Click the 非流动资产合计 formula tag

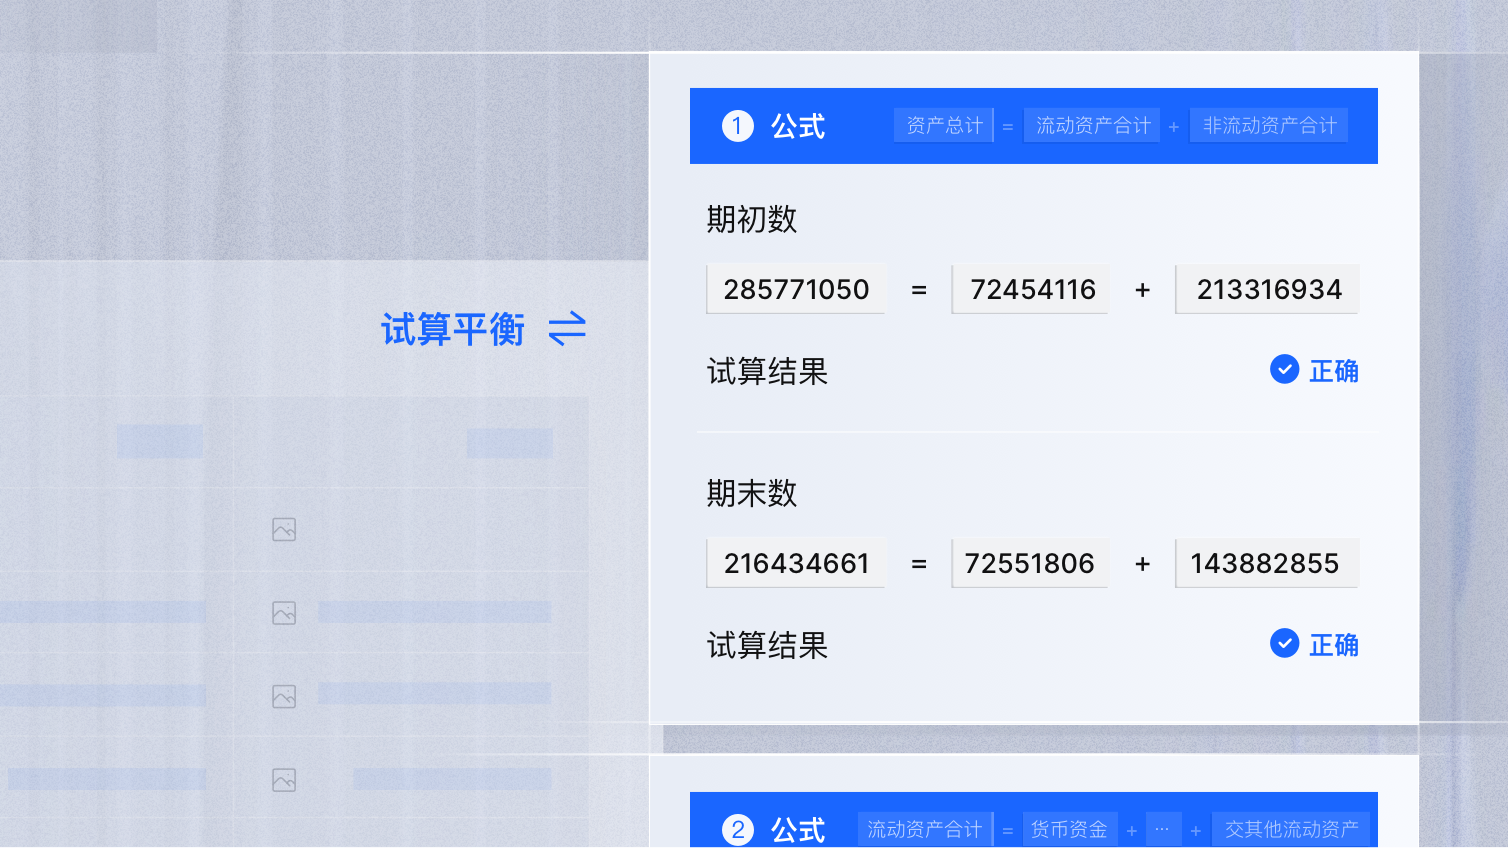click(x=1269, y=125)
